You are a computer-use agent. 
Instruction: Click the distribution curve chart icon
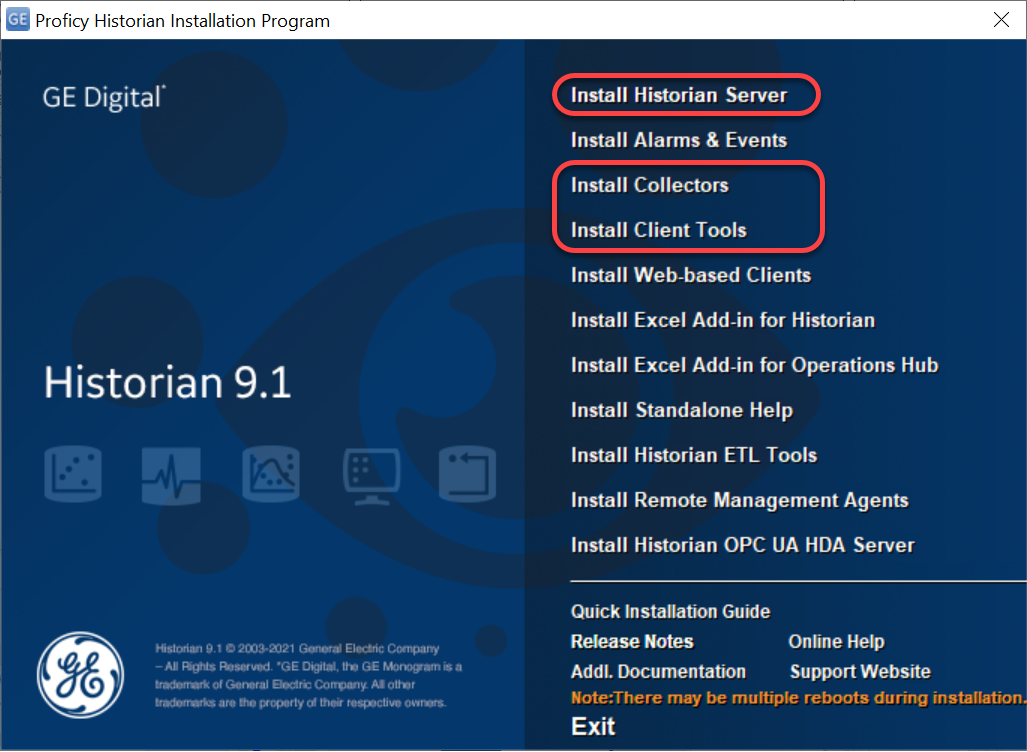click(271, 474)
